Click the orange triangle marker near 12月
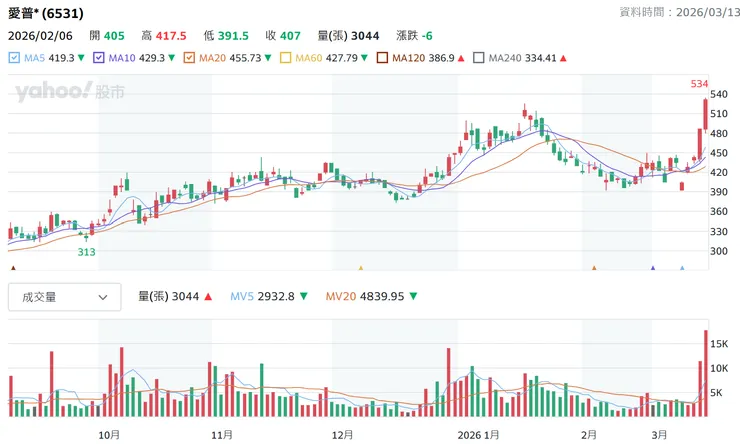Screen dimensions: 740x444 pos(361,268)
